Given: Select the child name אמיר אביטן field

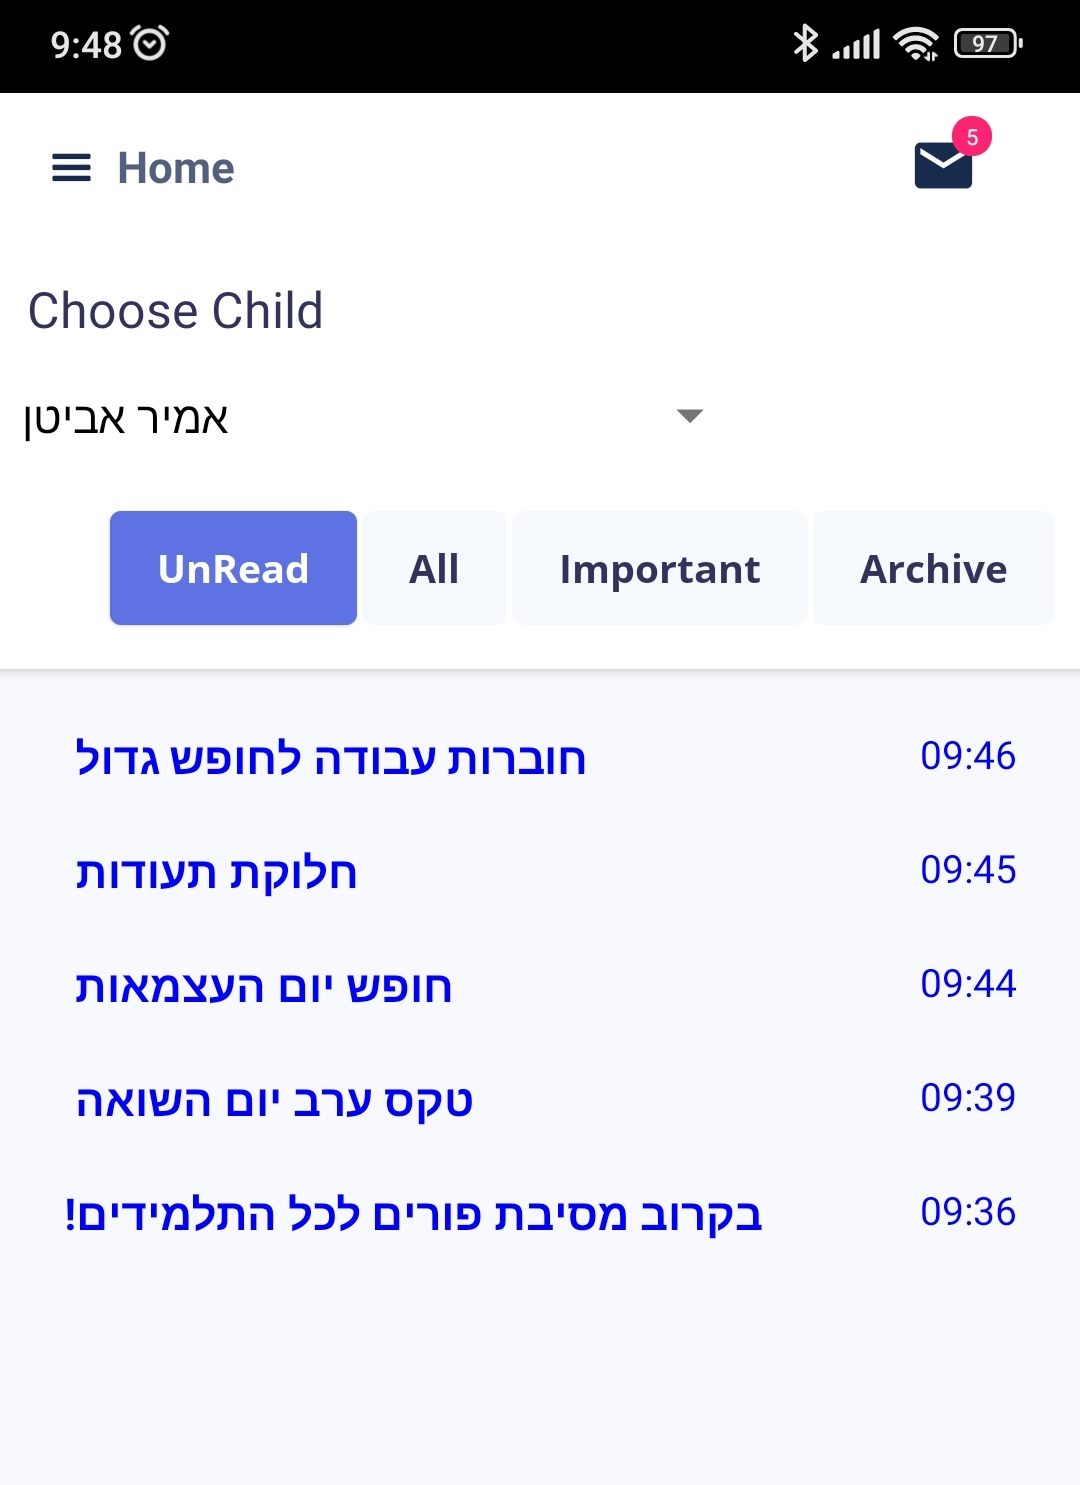Looking at the screenshot, I should [x=364, y=418].
